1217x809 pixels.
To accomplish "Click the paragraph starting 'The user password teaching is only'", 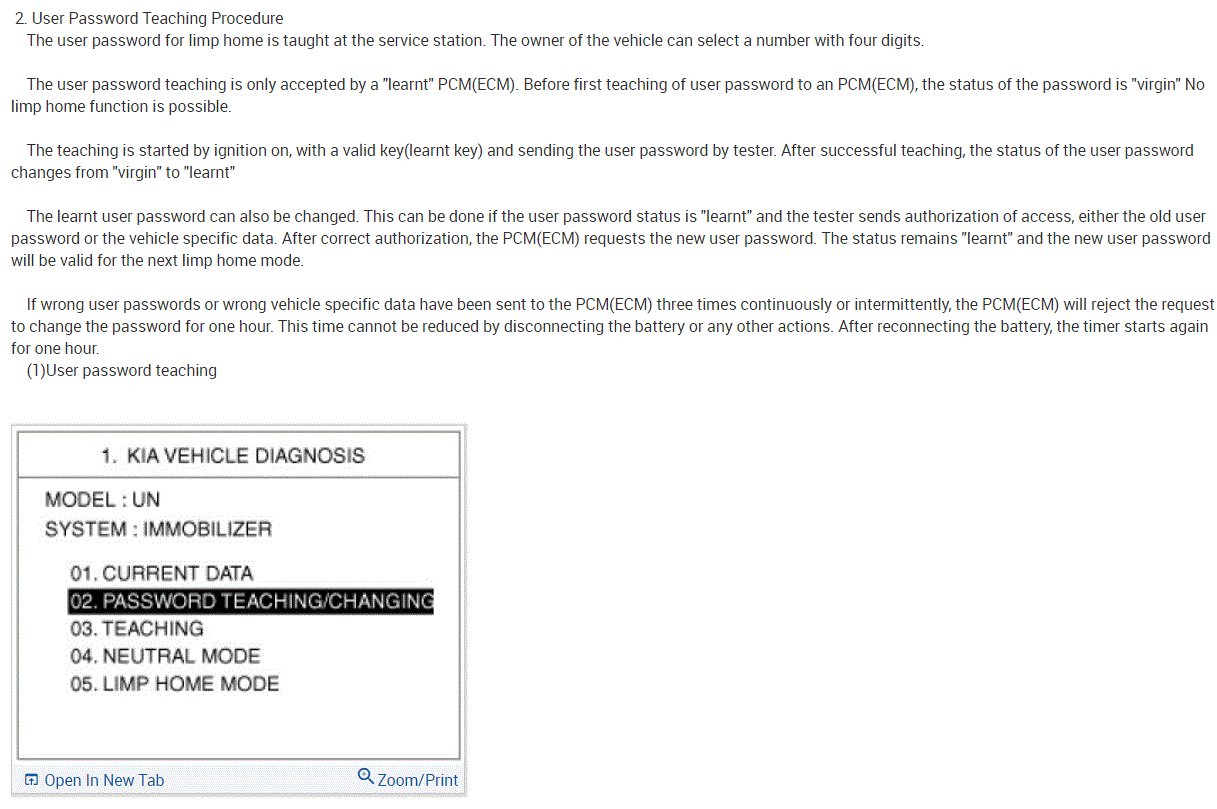I will pos(608,95).
